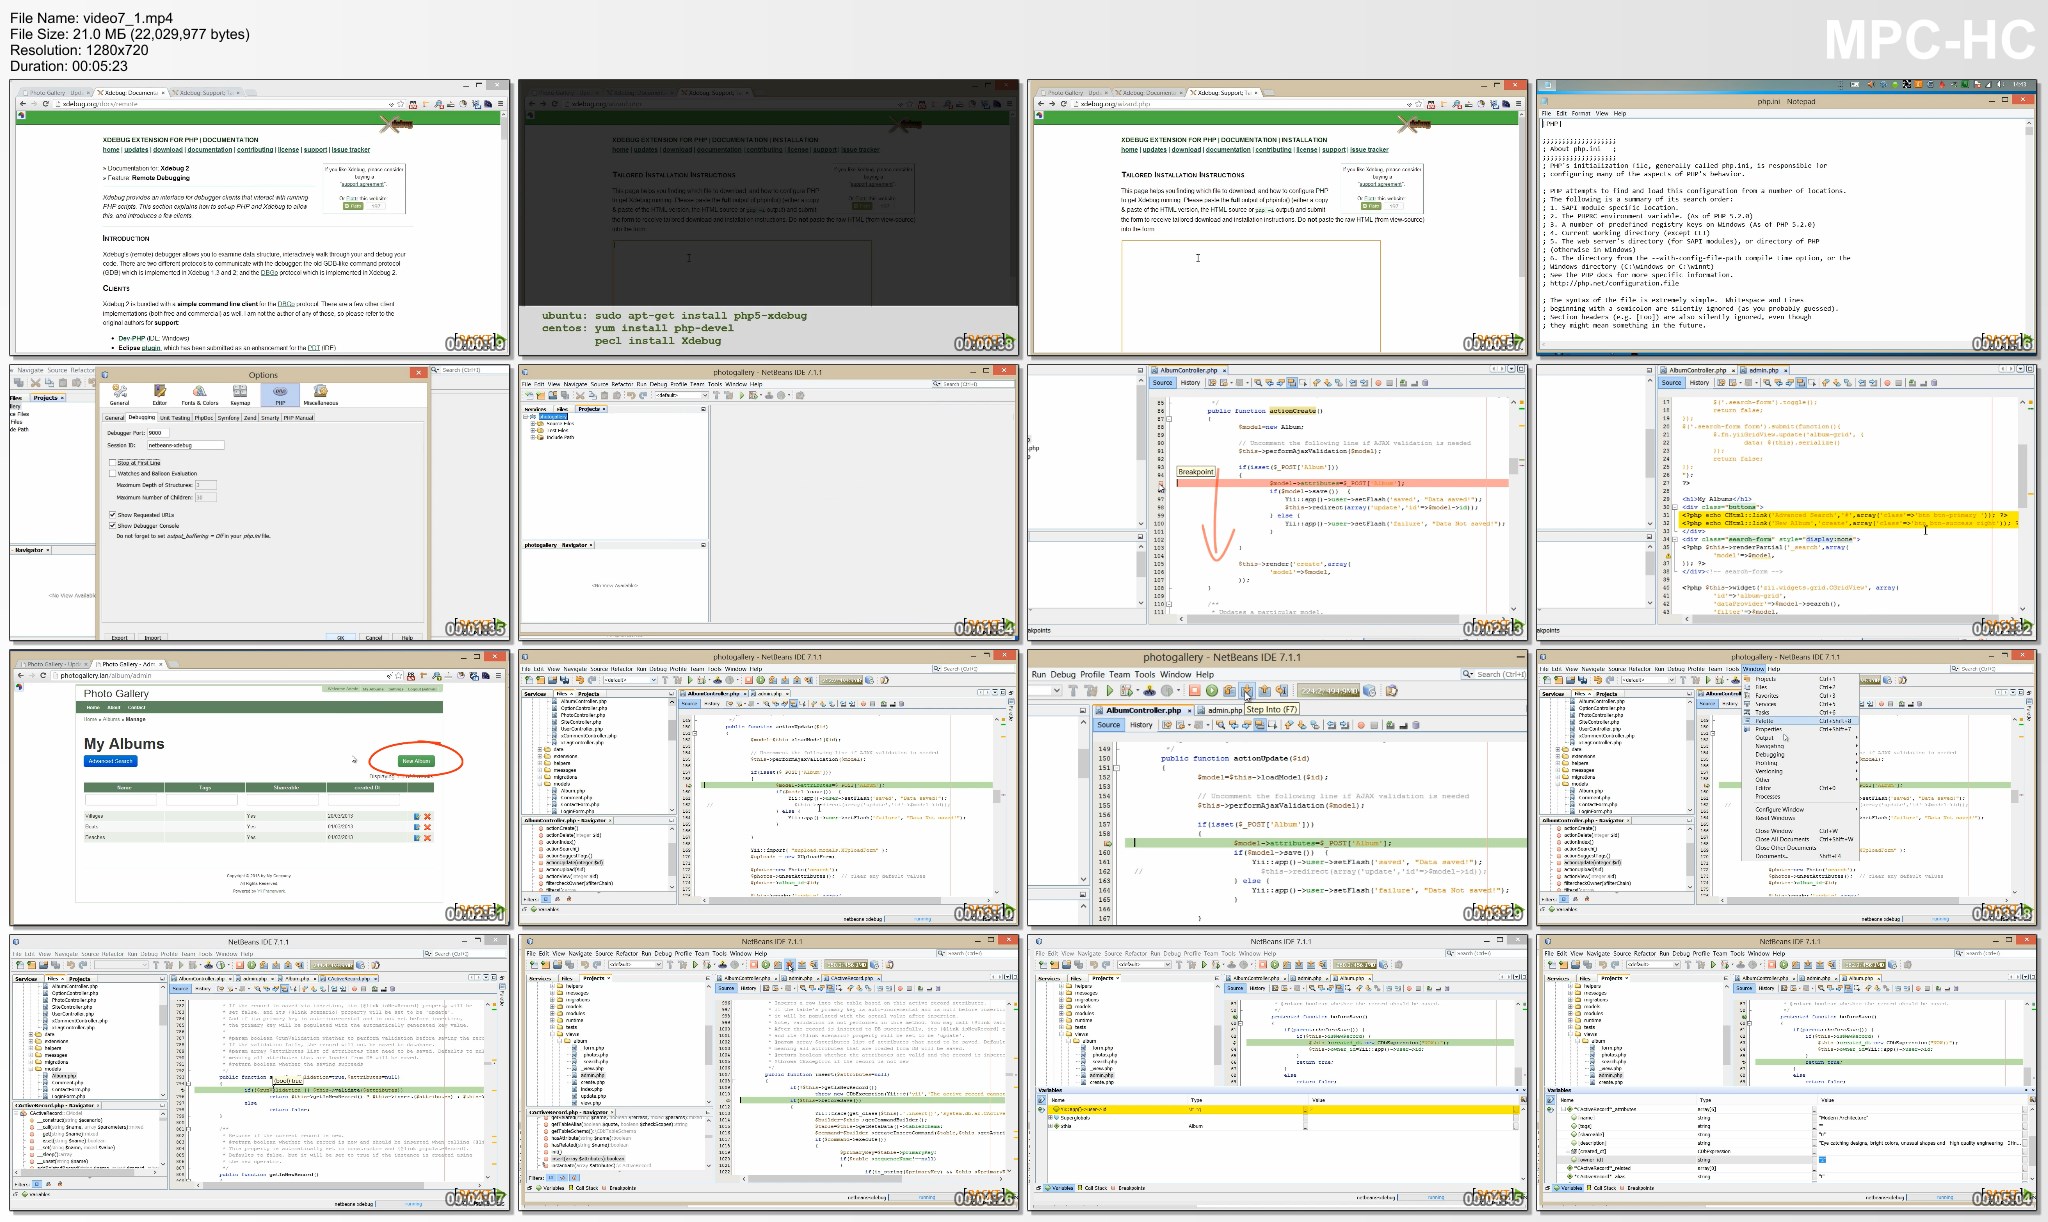Uncheck Show Requested URLs checkbox
This screenshot has height=1222, width=2048.
112,515
